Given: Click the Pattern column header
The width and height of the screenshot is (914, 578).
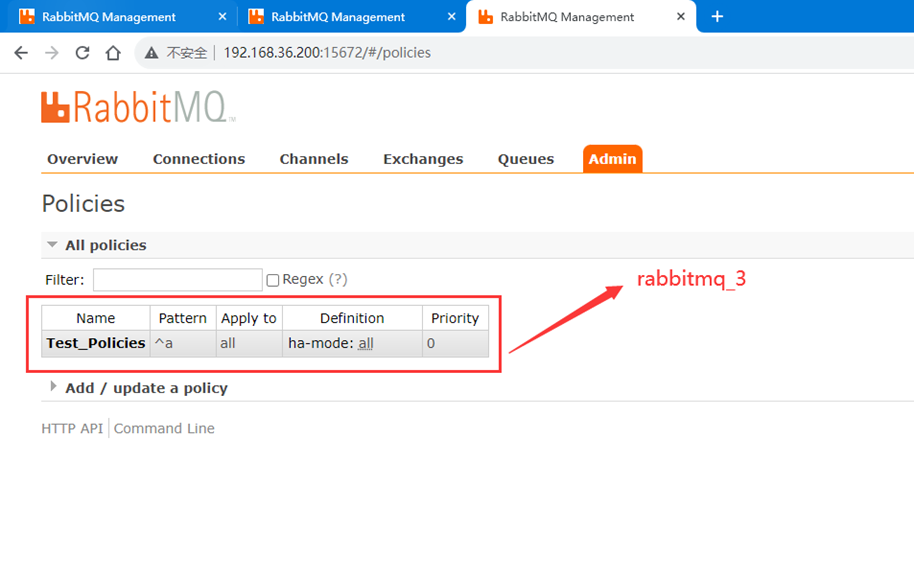Looking at the screenshot, I should (182, 318).
